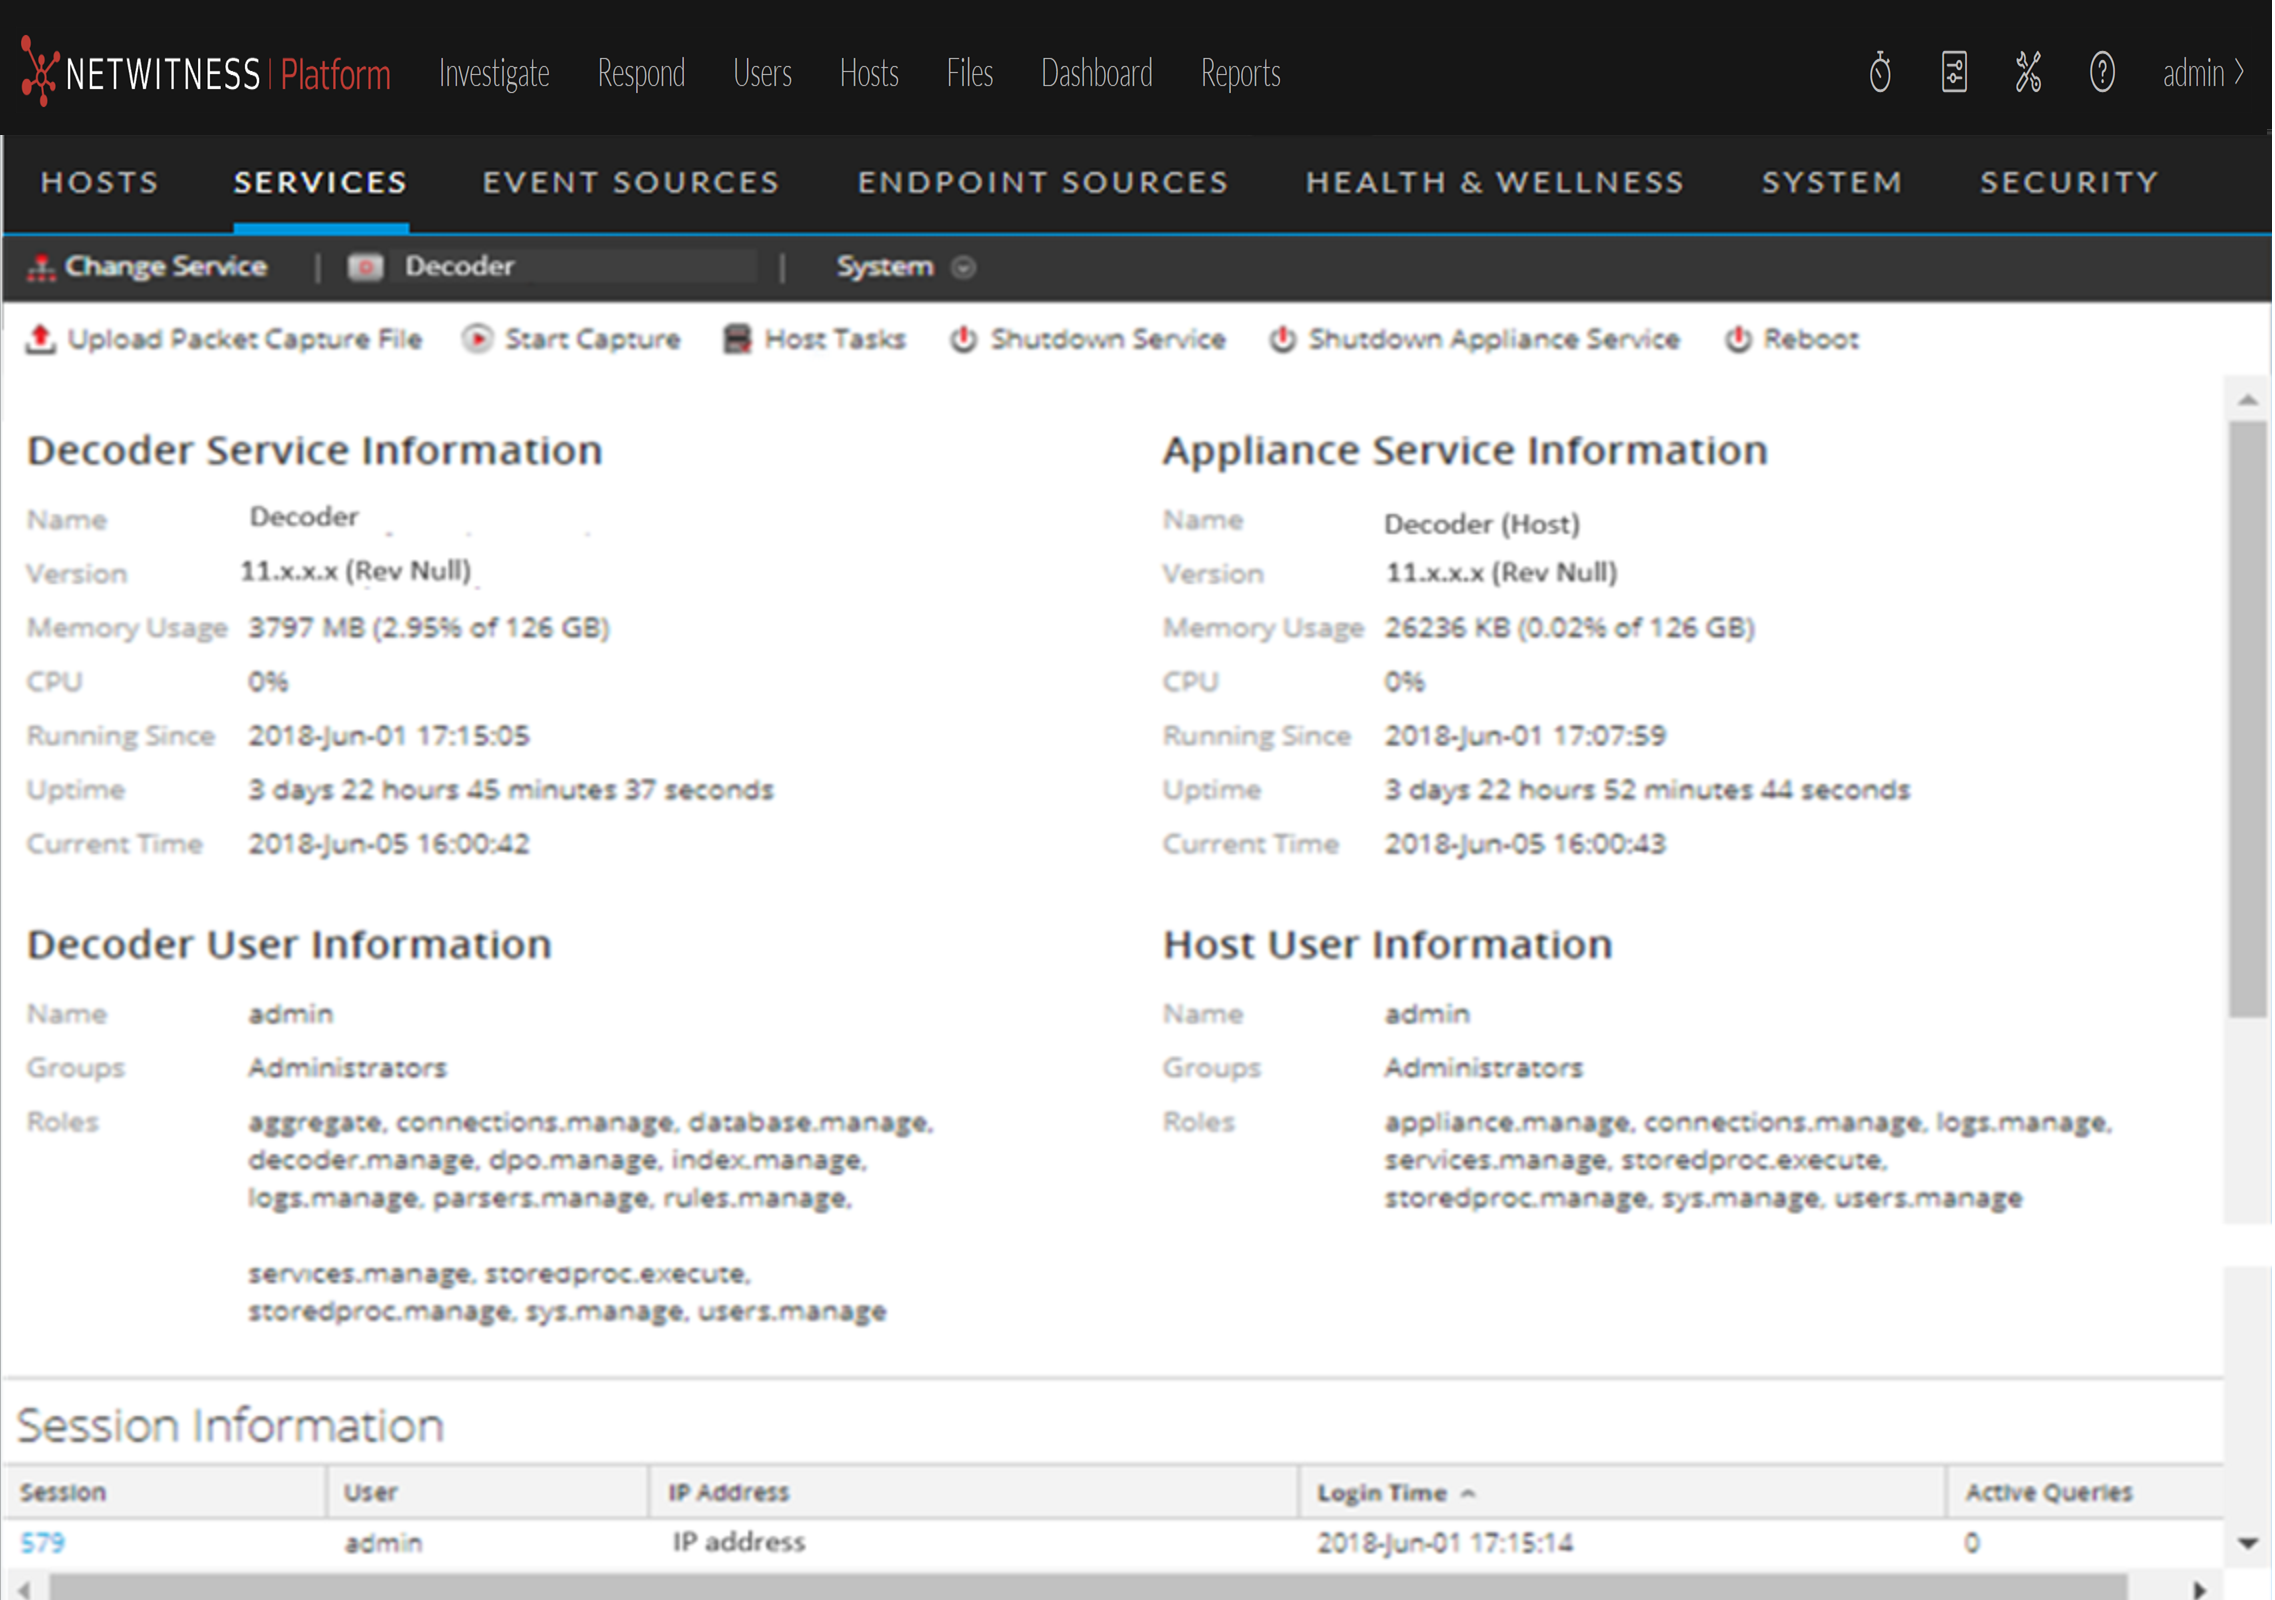The height and width of the screenshot is (1600, 2275).
Task: Open the admin tools wrench icon
Action: [x=2030, y=73]
